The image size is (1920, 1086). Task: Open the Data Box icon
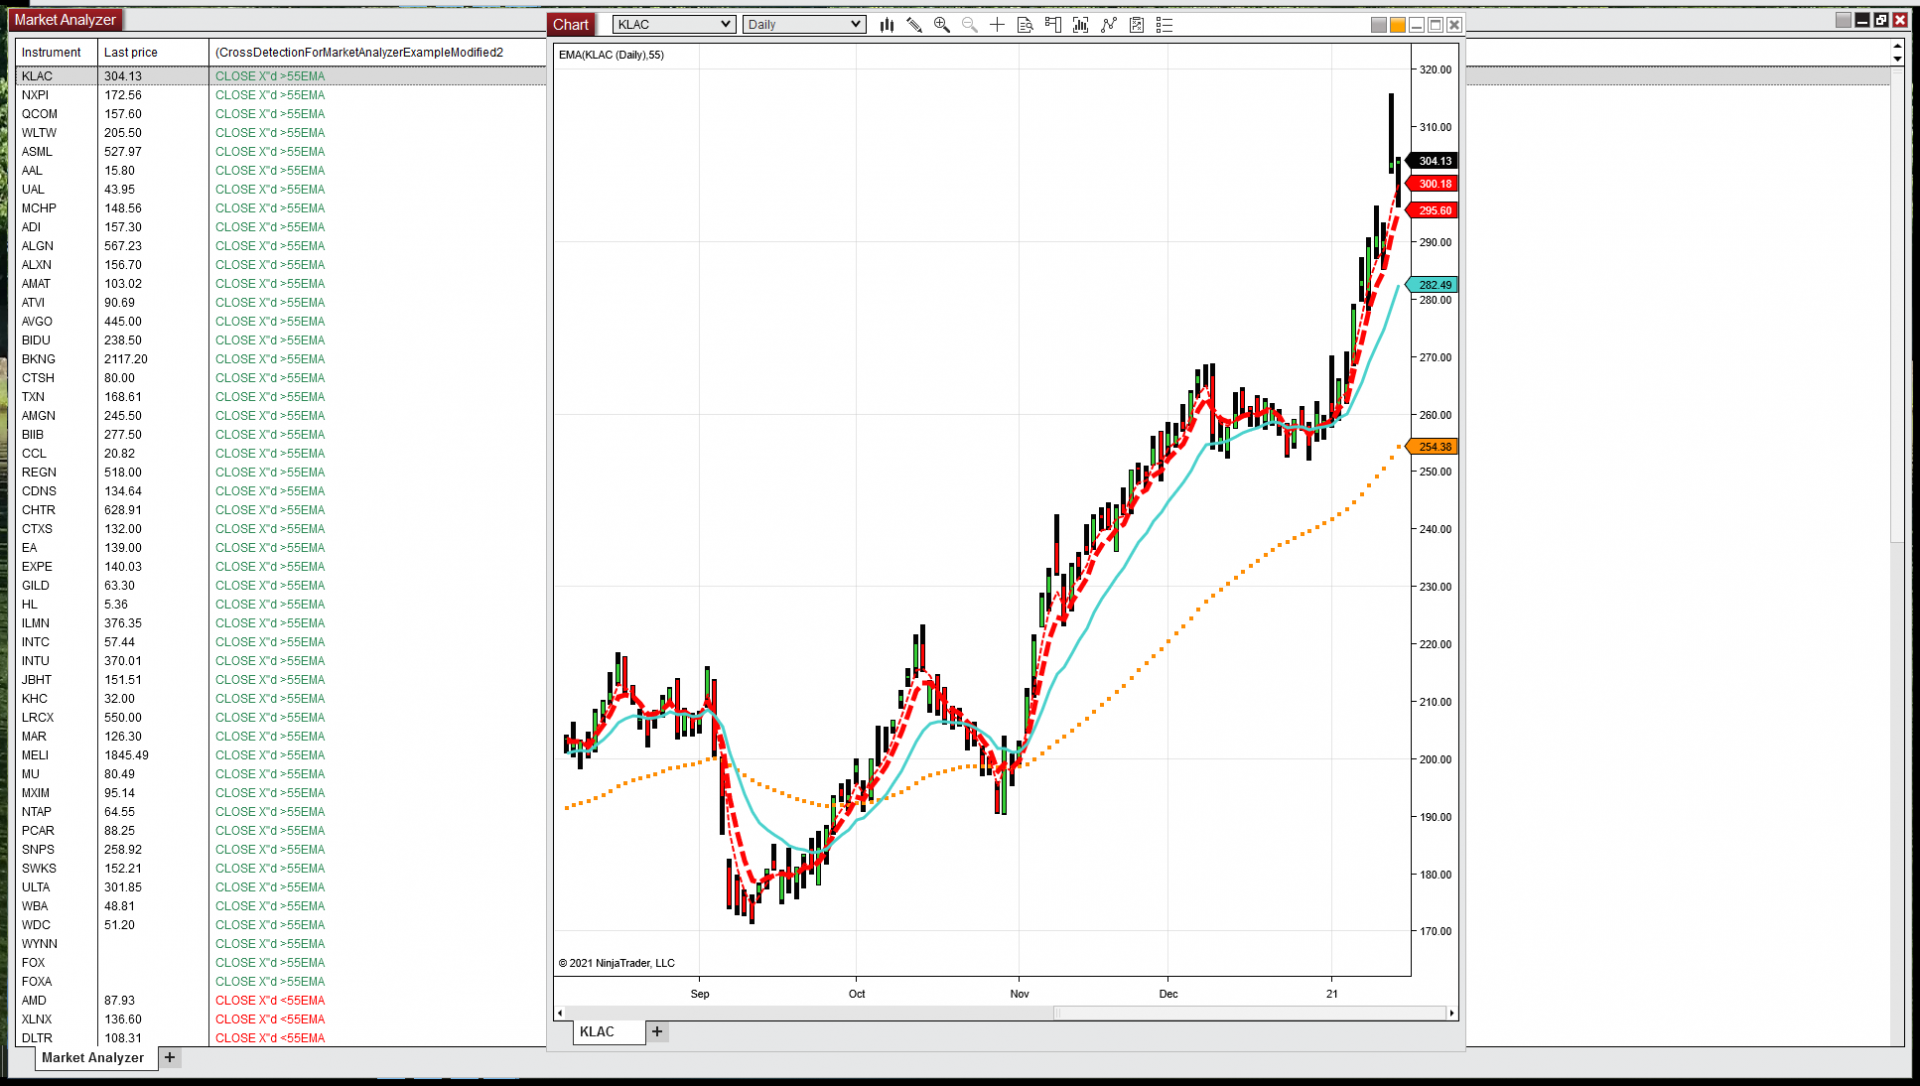pyautogui.click(x=1025, y=25)
